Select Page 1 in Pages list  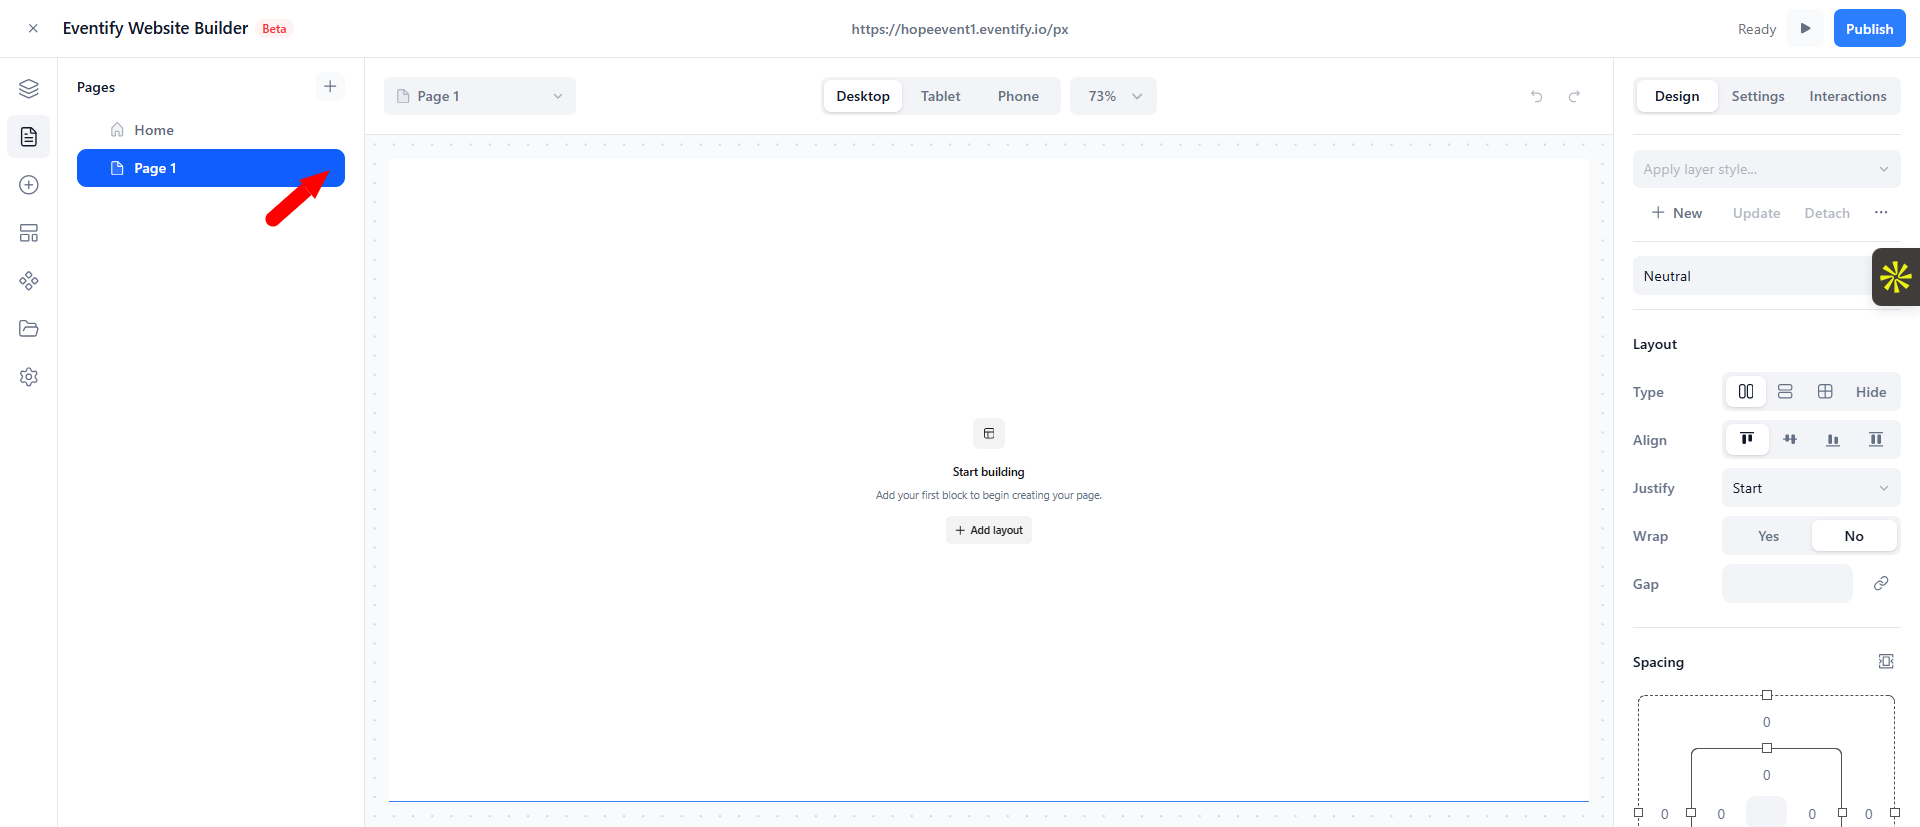click(x=211, y=168)
